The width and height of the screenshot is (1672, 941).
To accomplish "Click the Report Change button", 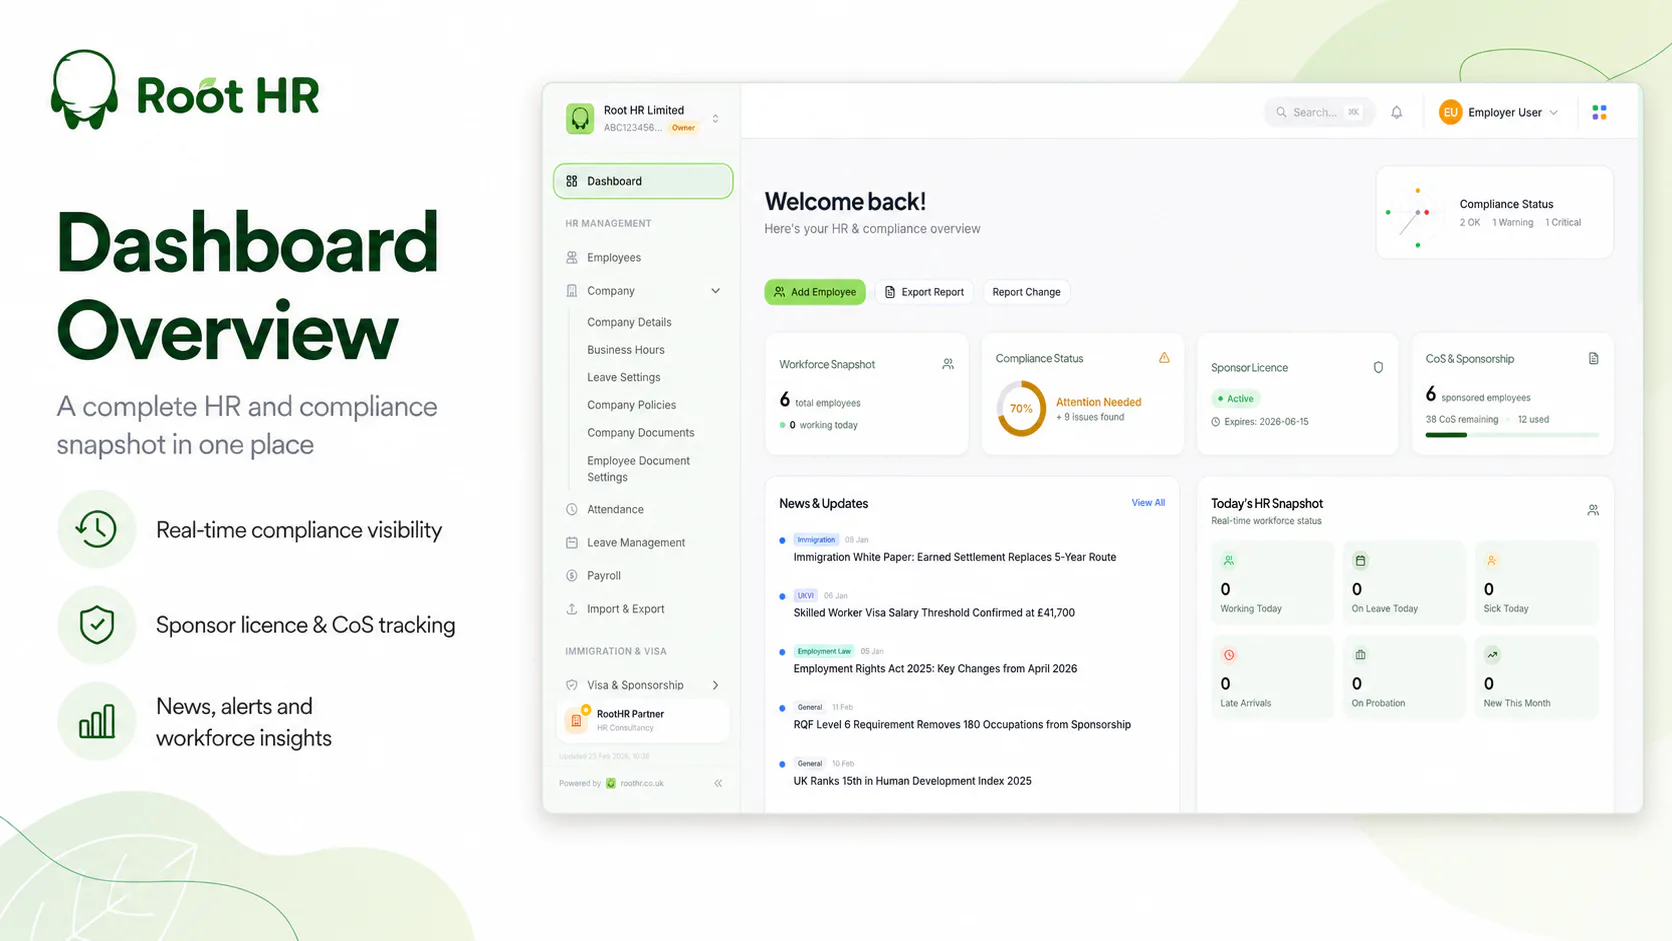I will [1026, 292].
